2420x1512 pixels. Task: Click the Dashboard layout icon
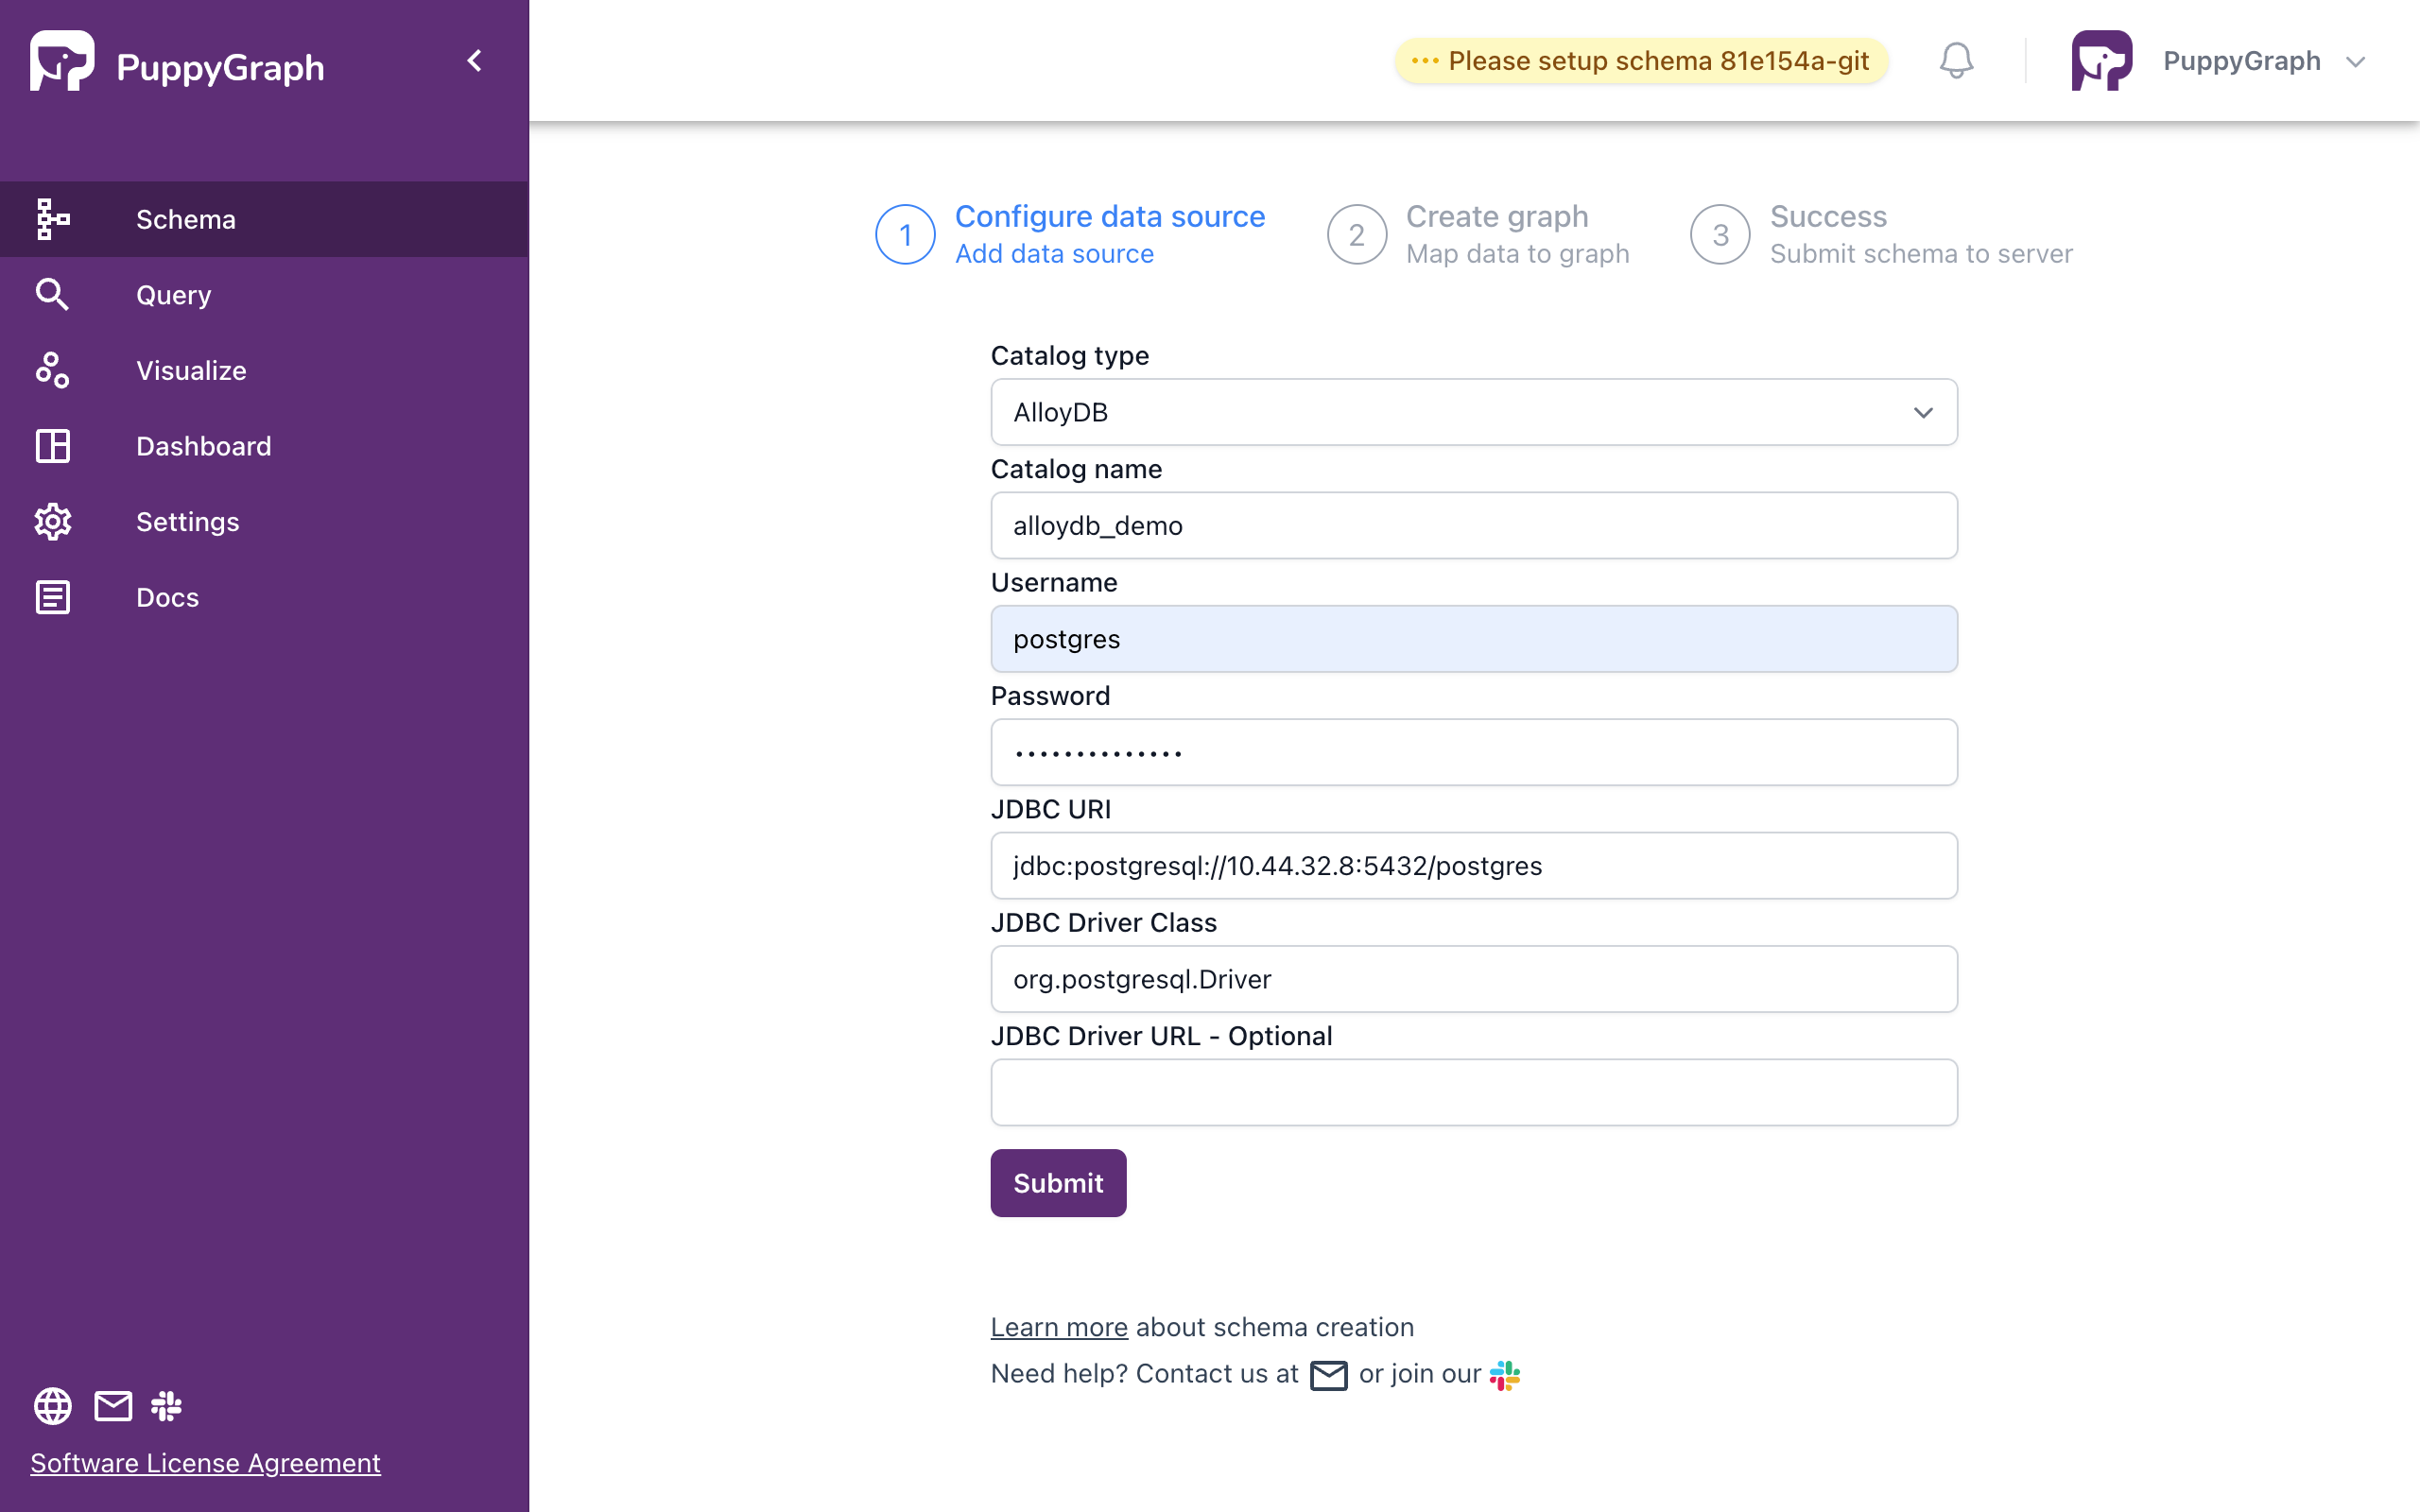(x=53, y=446)
